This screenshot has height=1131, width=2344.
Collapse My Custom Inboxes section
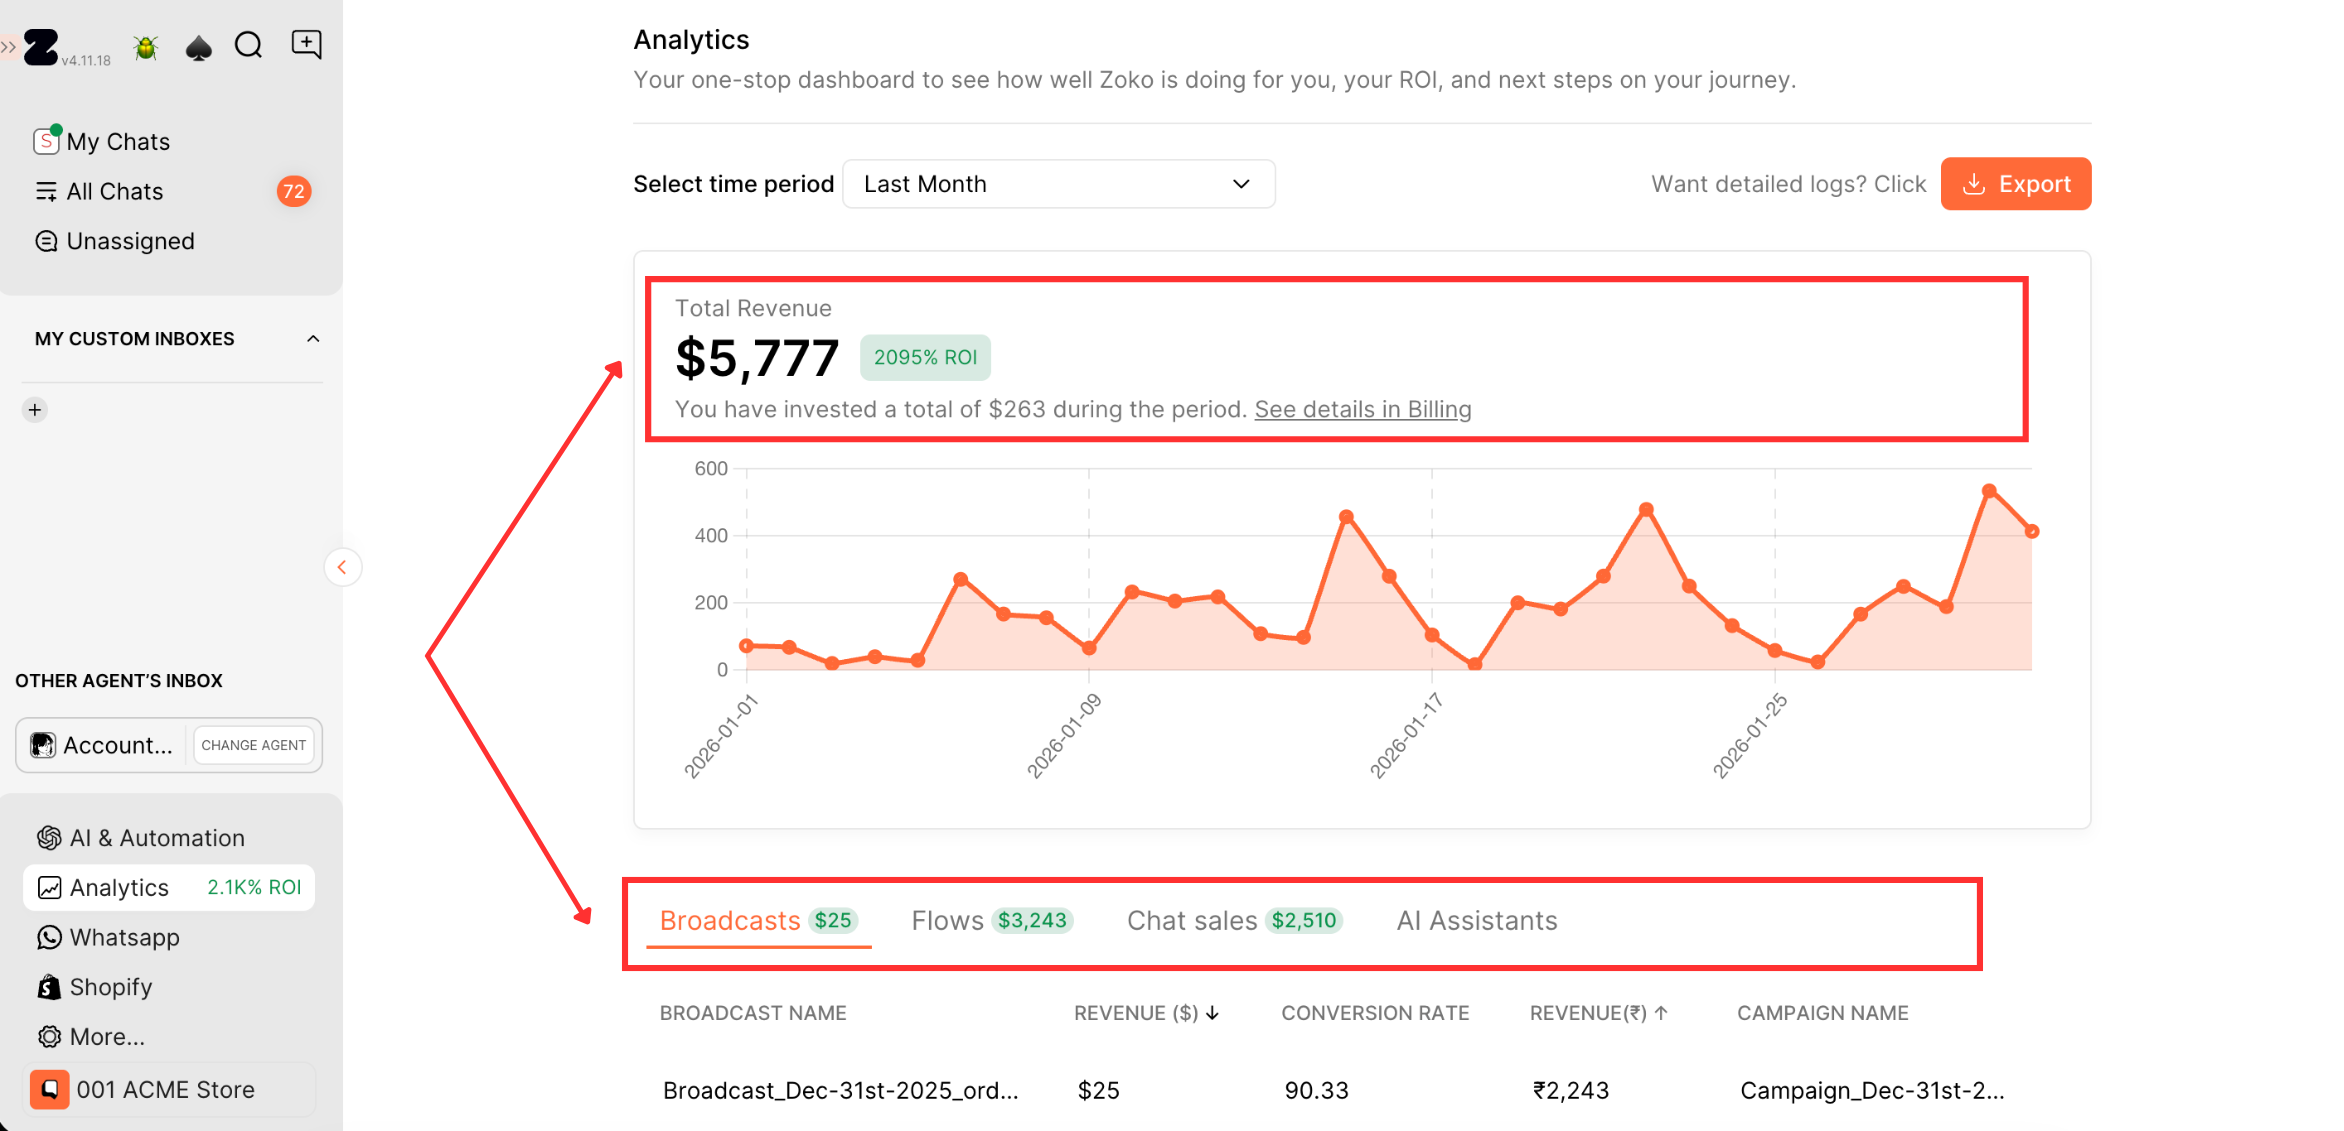313,339
